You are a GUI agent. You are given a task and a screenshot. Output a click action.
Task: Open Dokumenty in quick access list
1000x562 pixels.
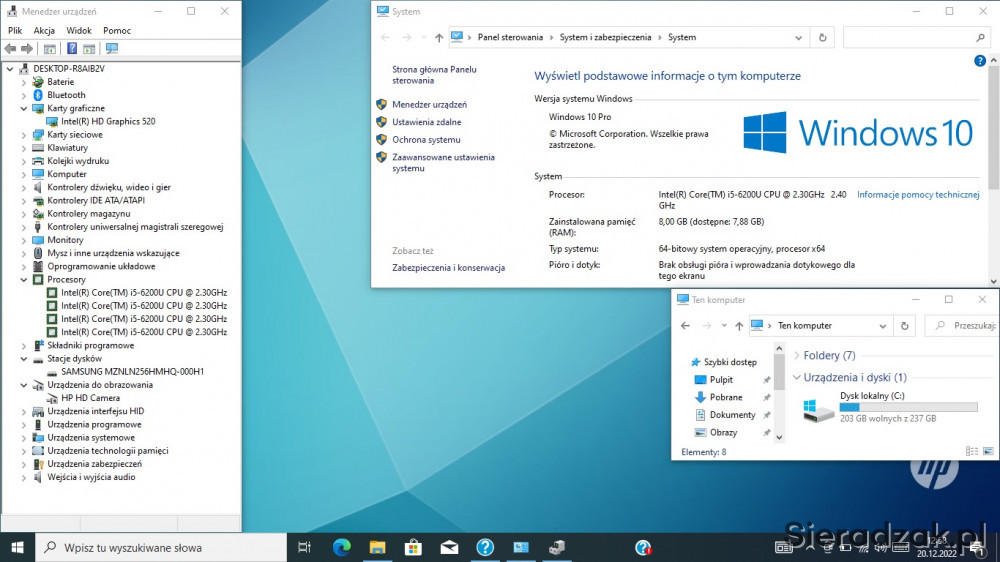[732, 415]
